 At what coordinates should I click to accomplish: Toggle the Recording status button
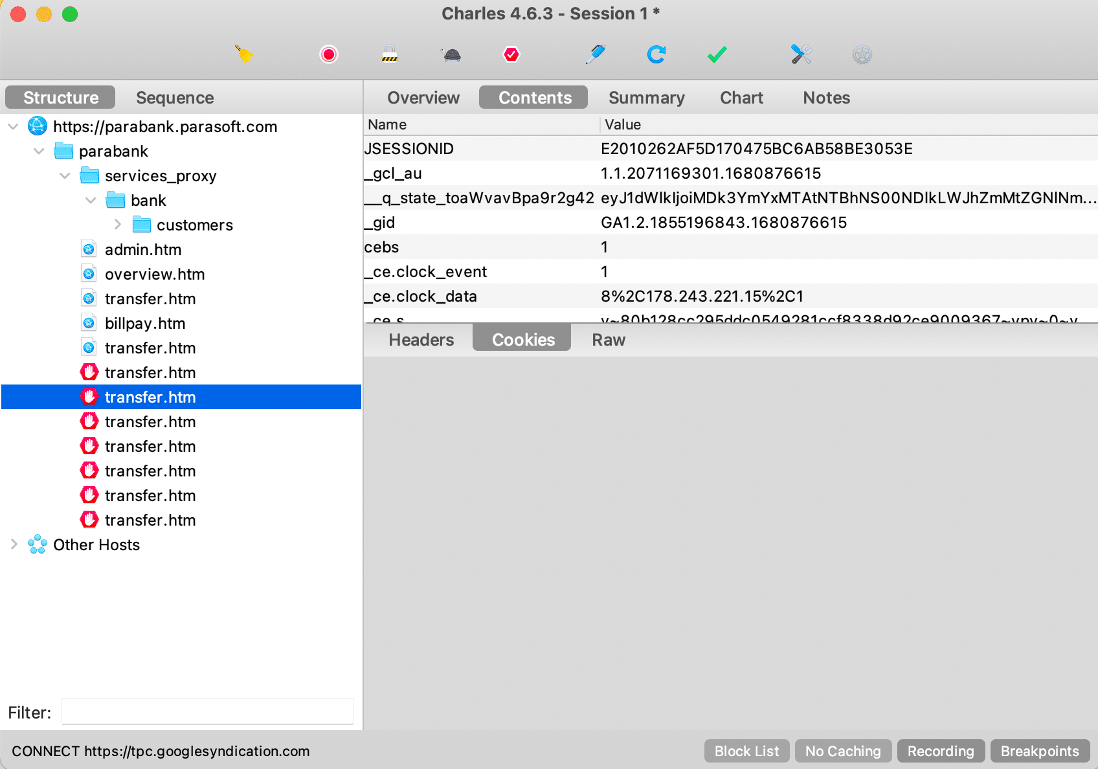(940, 751)
